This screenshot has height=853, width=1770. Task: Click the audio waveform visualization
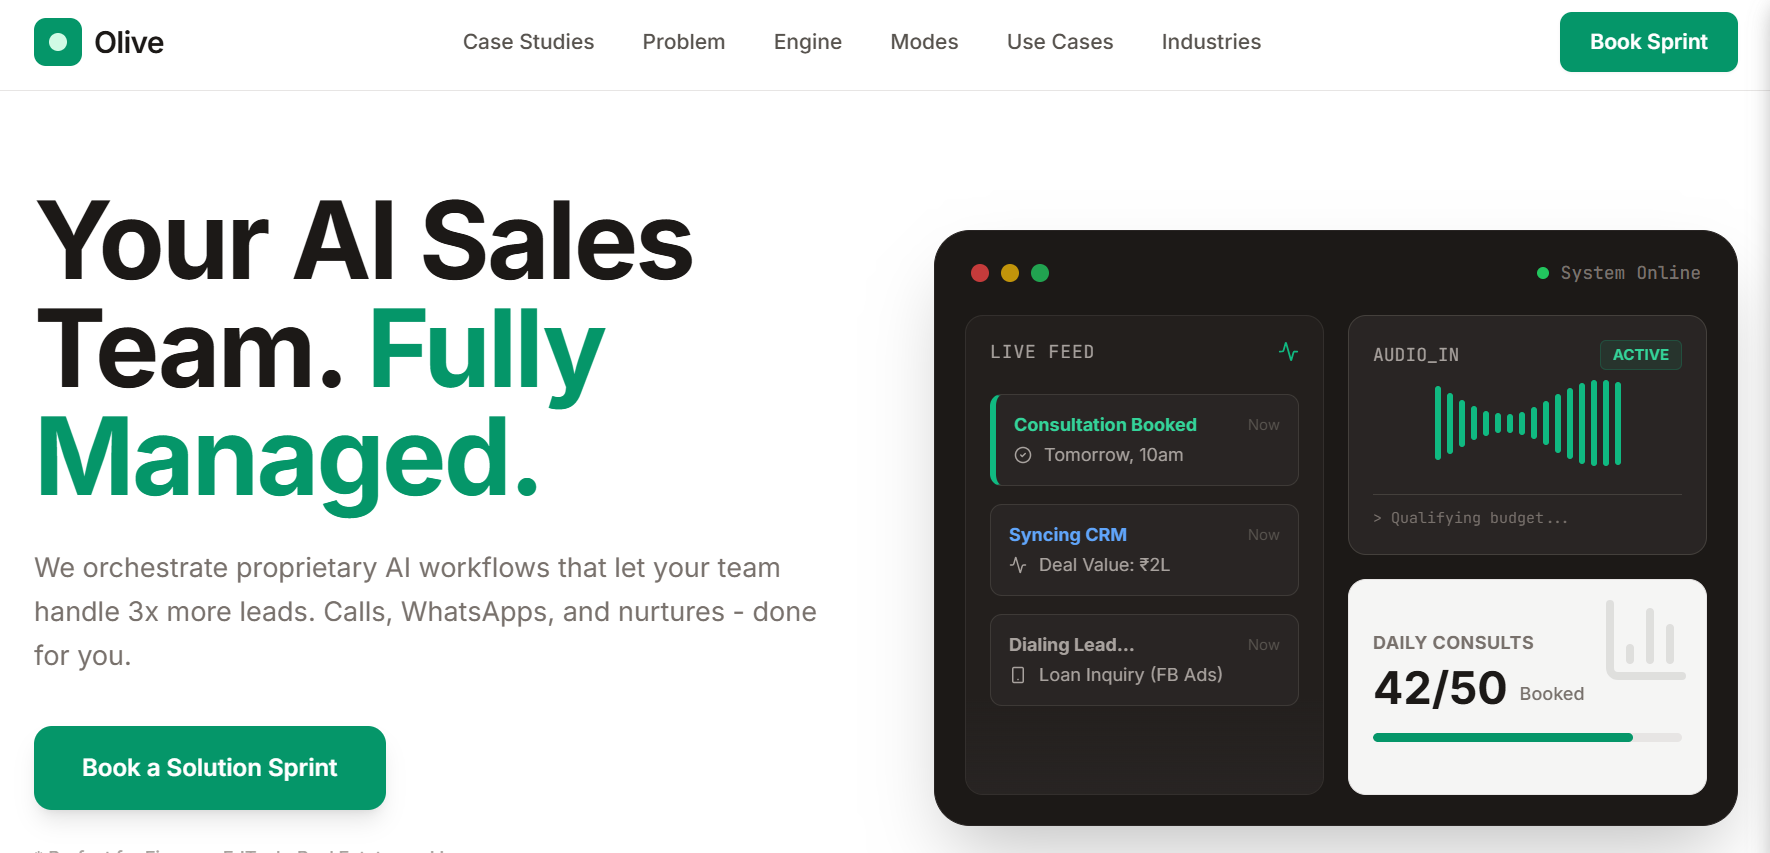coord(1528,422)
